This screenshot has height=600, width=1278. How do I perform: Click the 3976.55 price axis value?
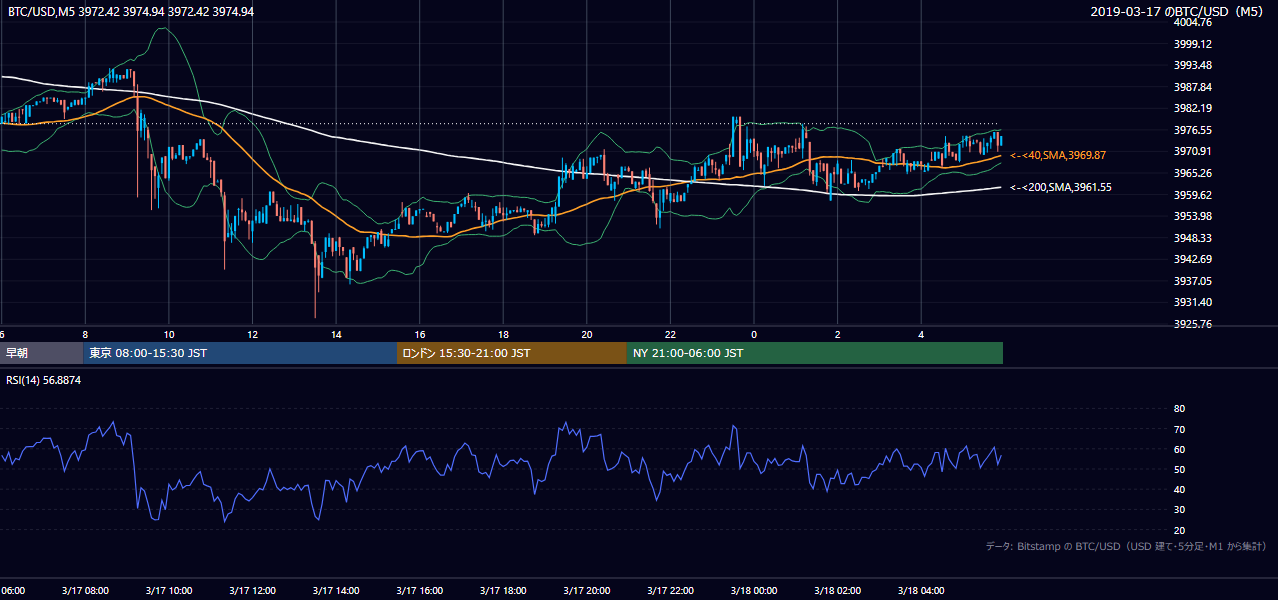tap(1193, 130)
